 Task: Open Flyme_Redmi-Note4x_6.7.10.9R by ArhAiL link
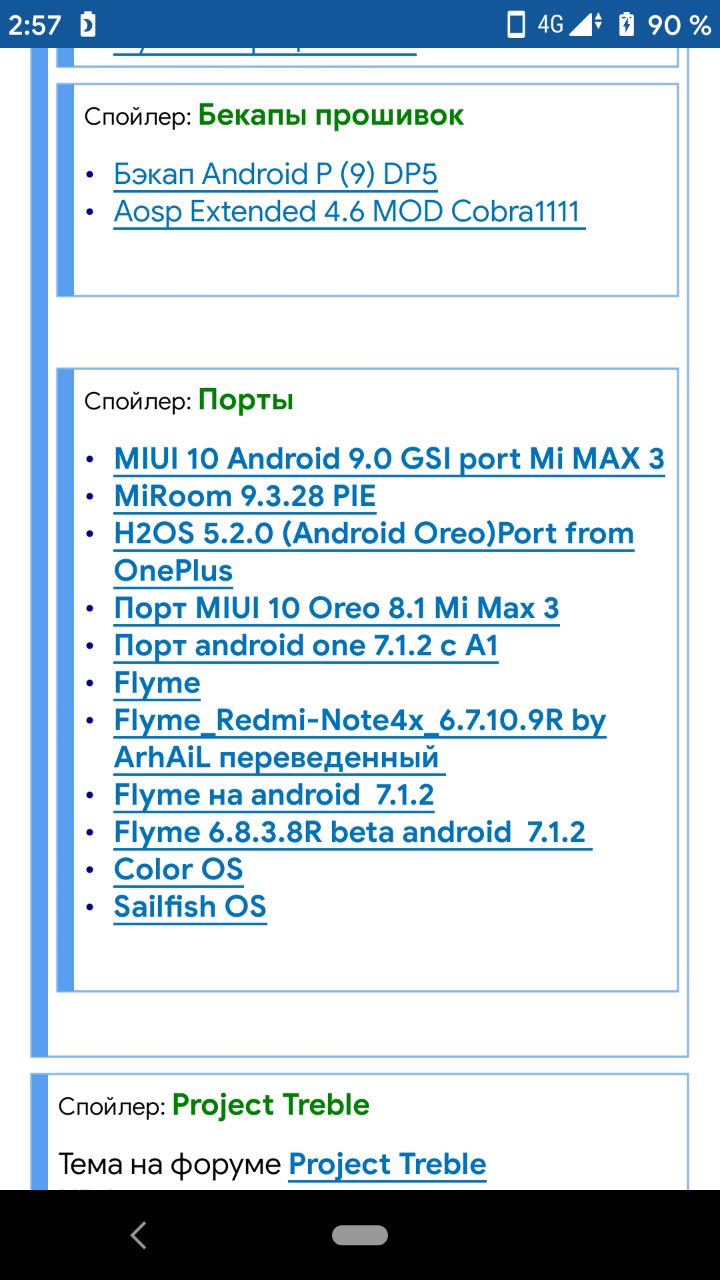pyautogui.click(x=360, y=739)
